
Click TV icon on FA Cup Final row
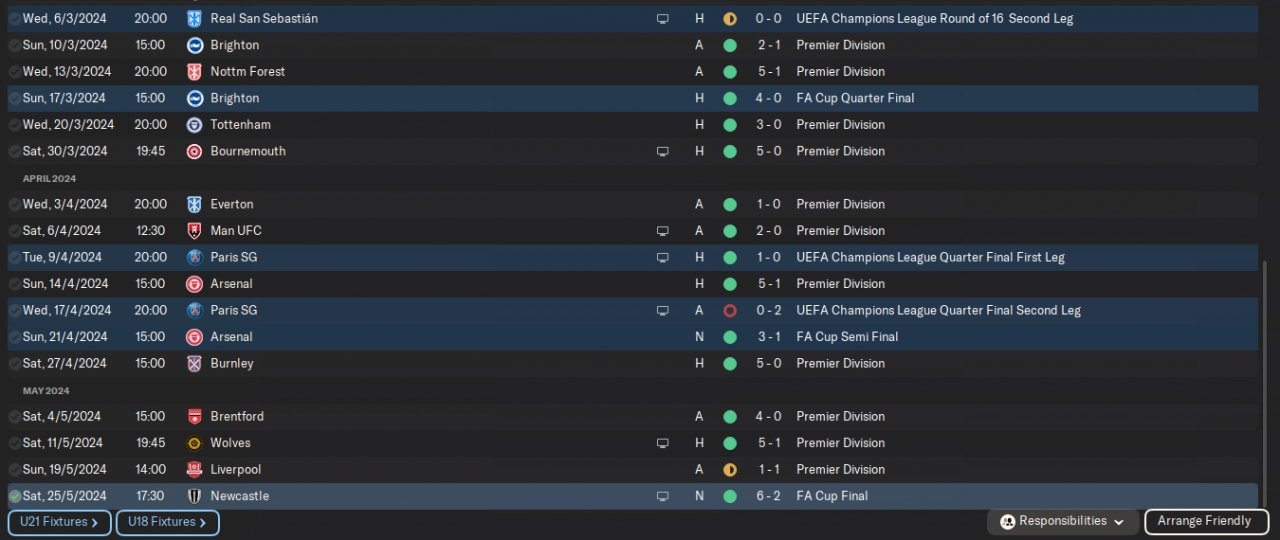[662, 496]
